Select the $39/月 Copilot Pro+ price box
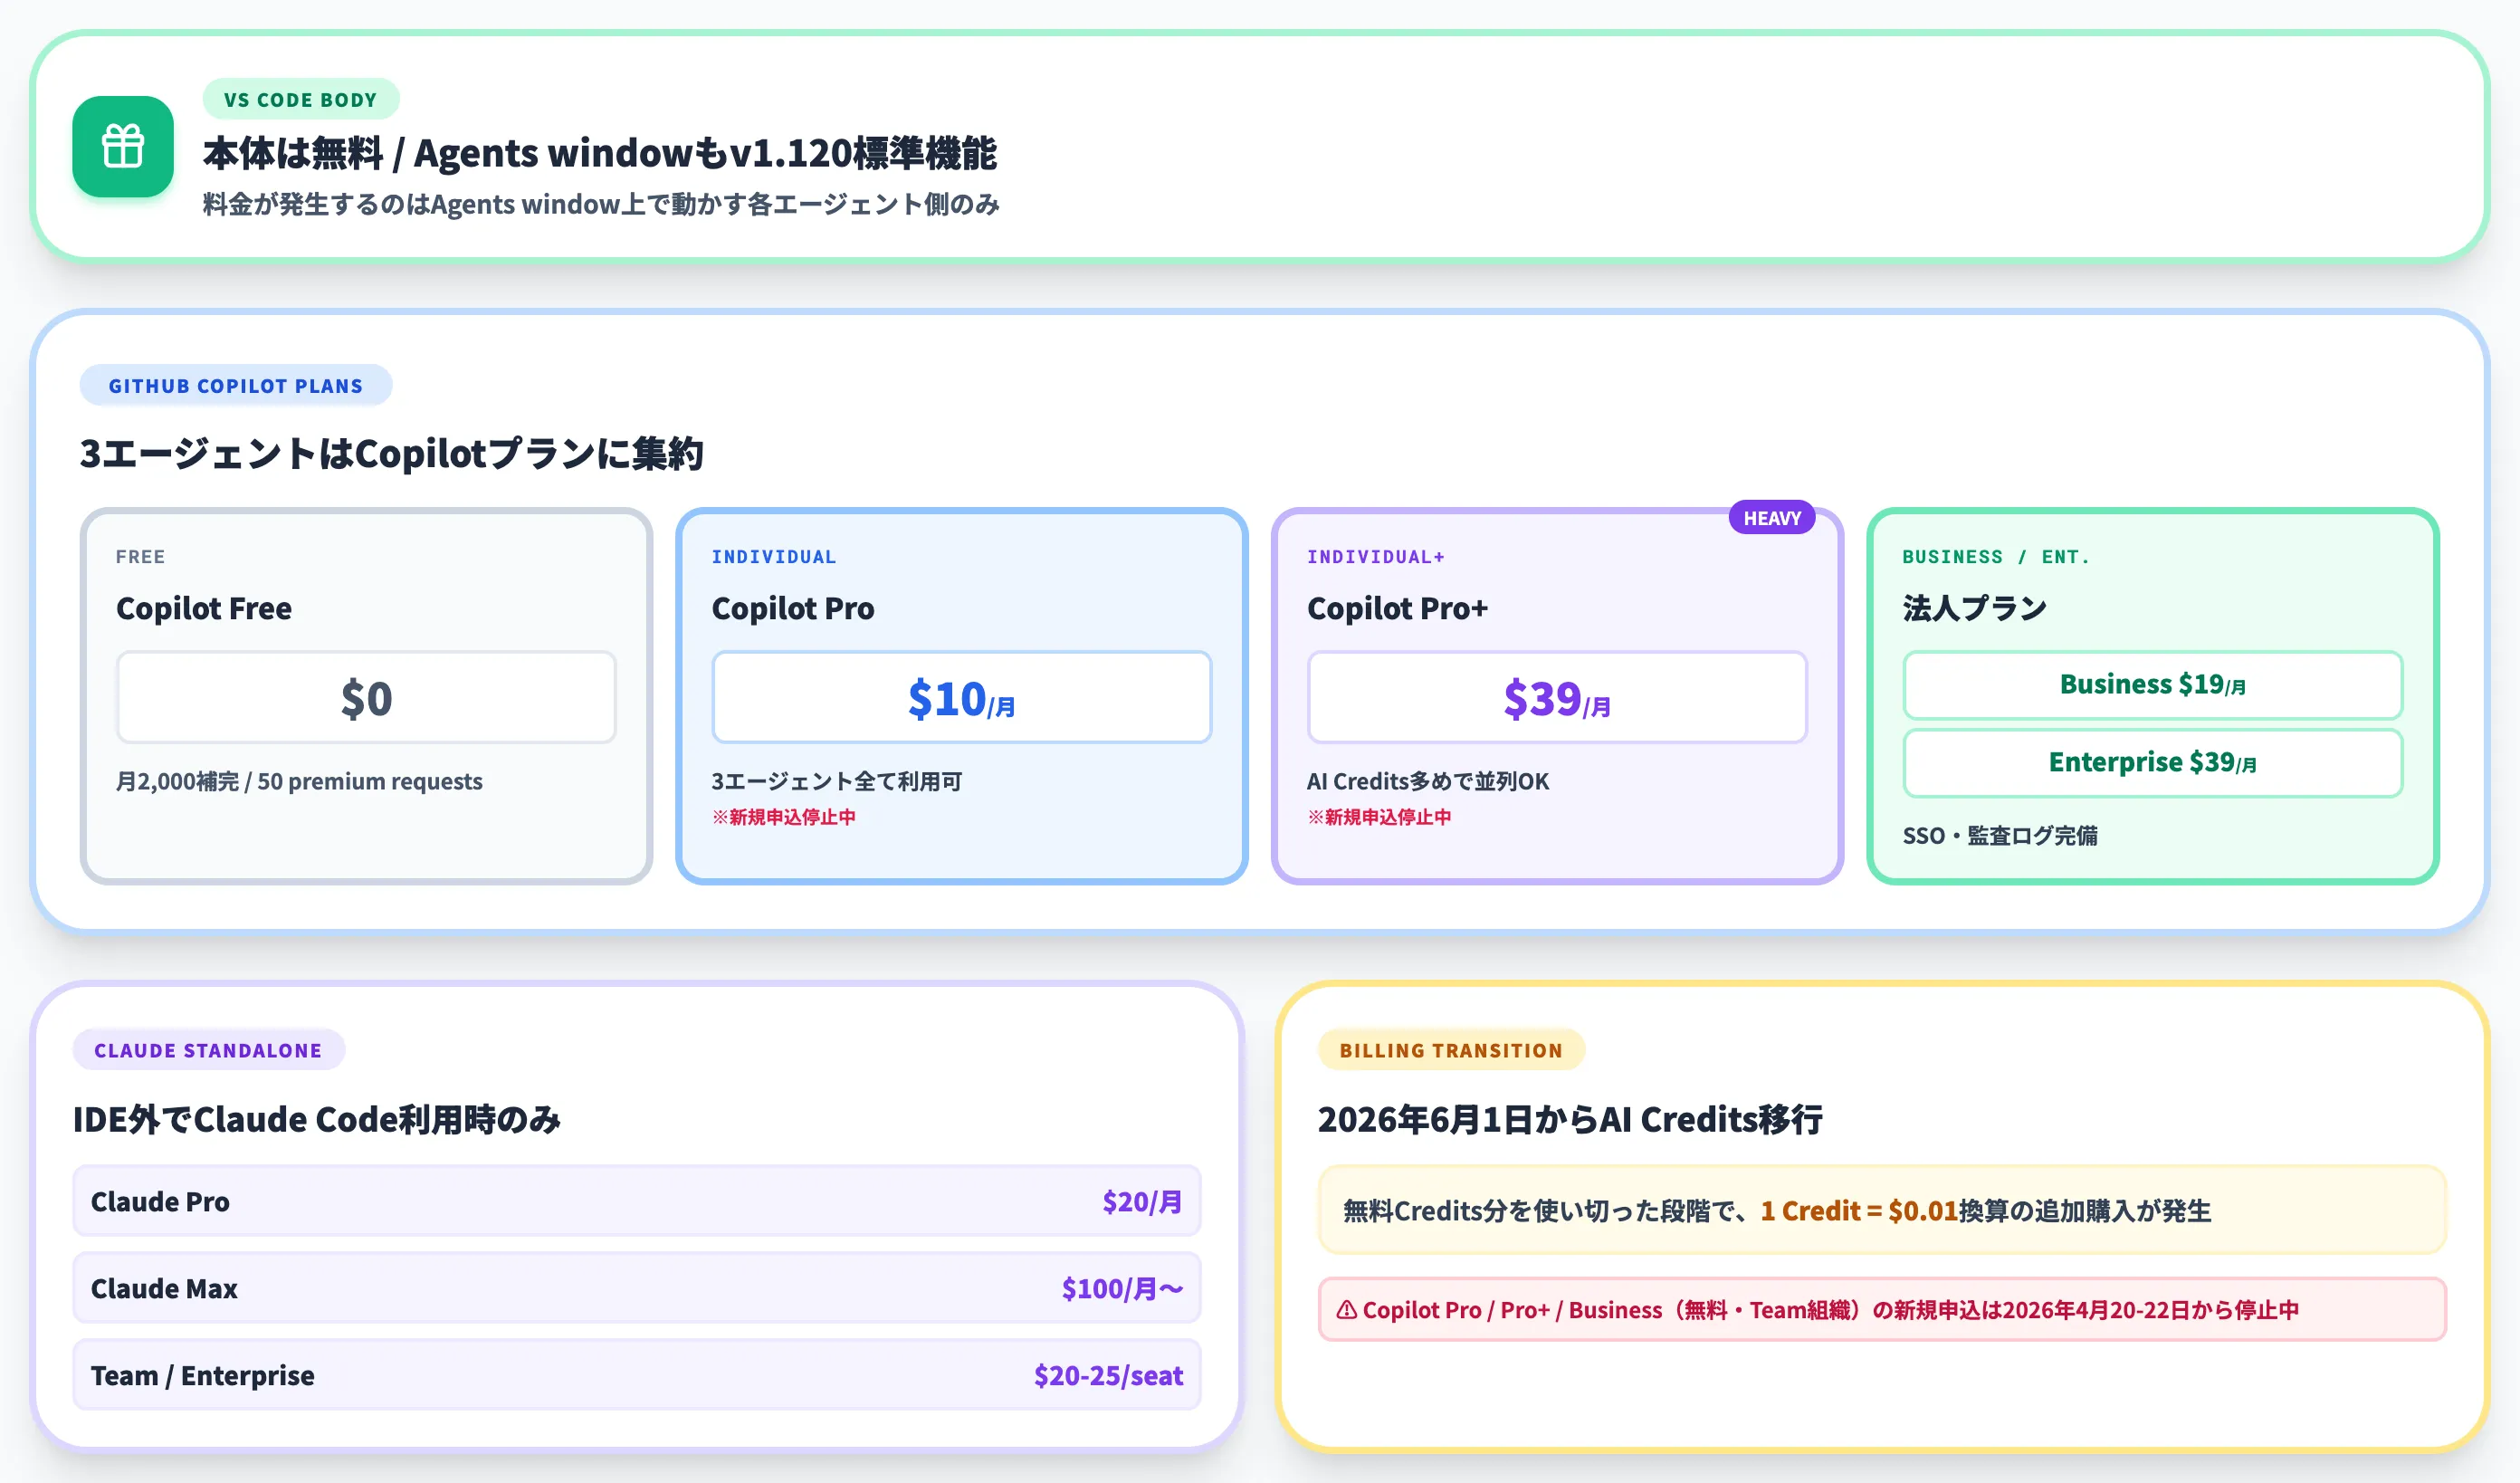 pos(1557,698)
